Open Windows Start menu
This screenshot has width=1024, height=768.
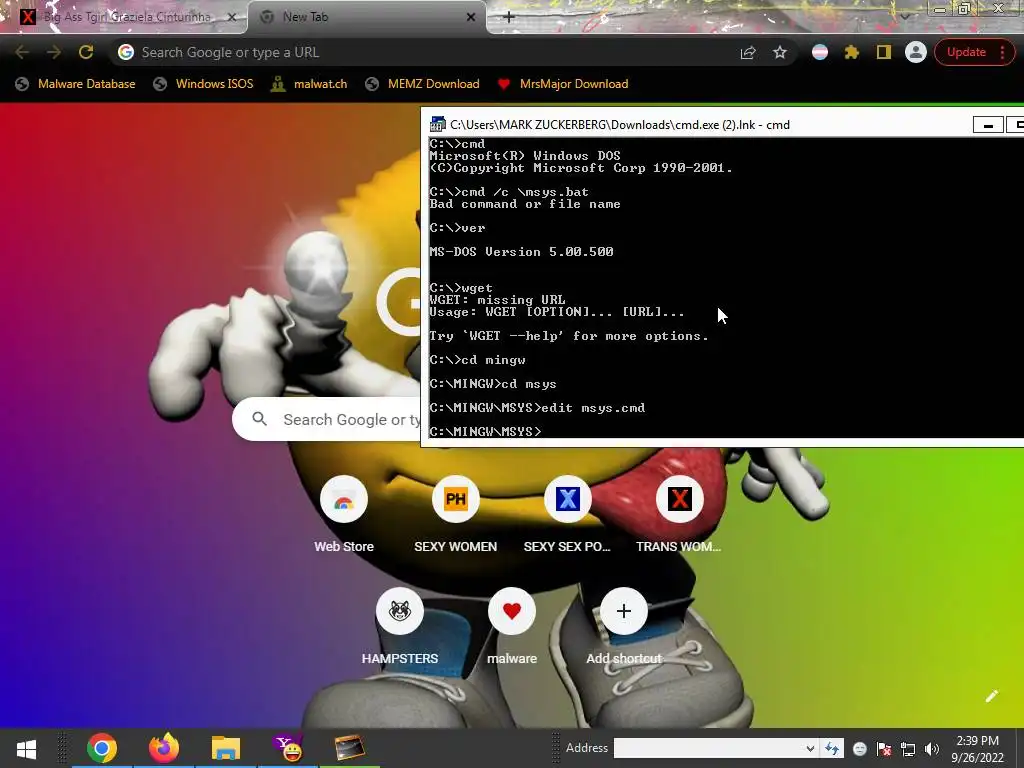26,748
